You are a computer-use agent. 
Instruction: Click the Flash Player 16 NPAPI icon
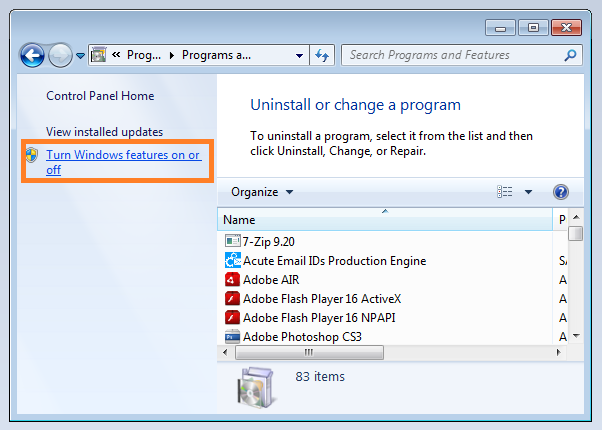coord(232,318)
